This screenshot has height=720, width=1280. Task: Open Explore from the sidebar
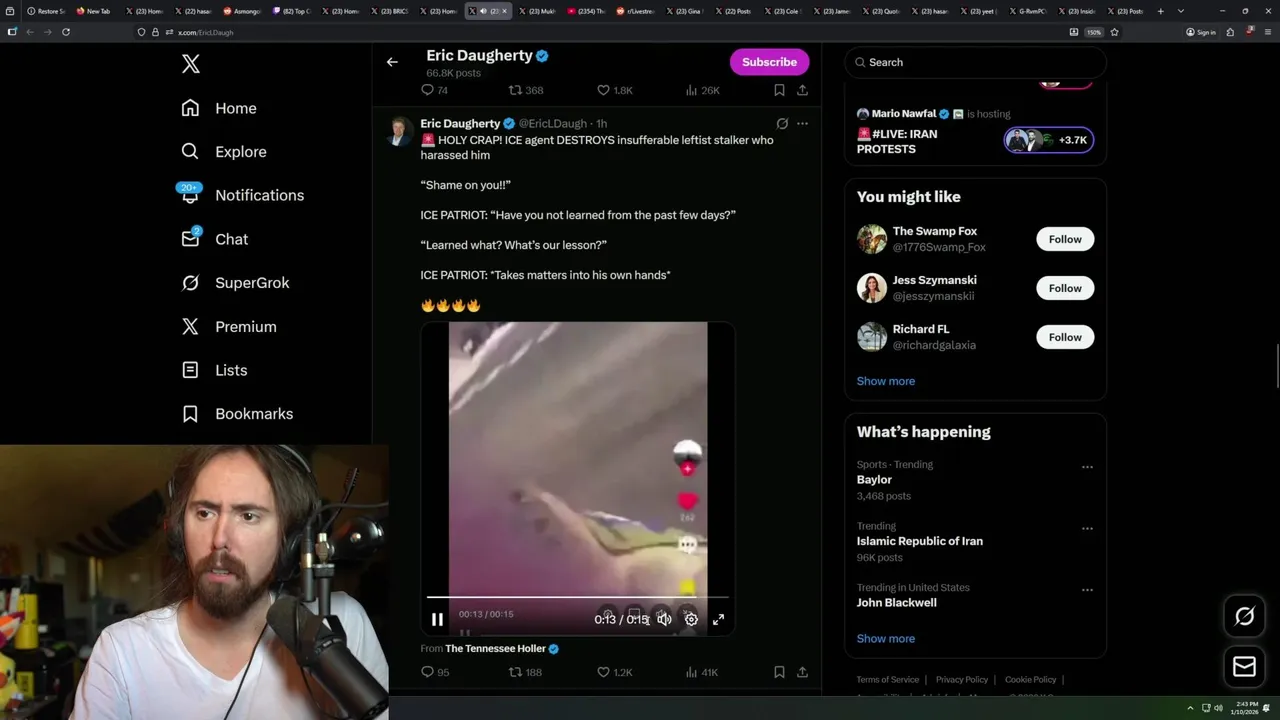[x=224, y=152]
